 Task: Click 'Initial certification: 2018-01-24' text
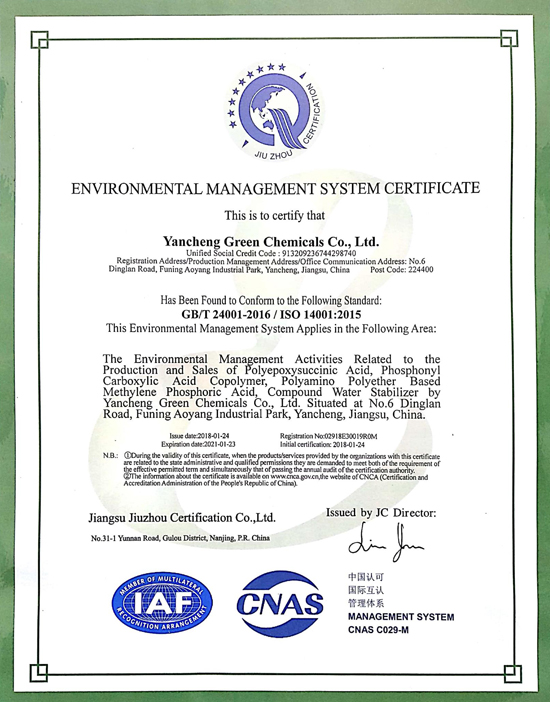(x=322, y=444)
